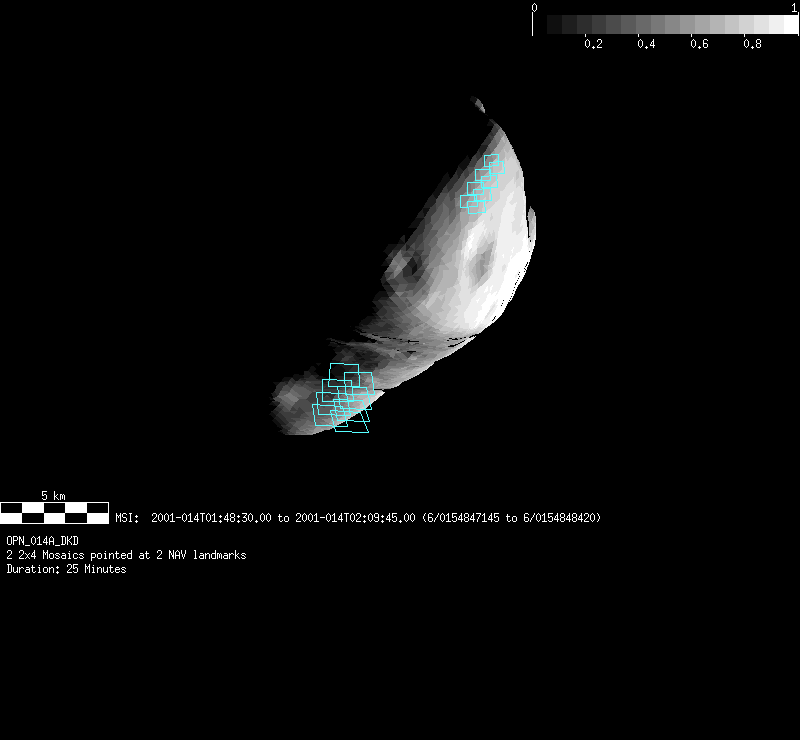The width and height of the screenshot is (800, 740).
Task: Click the "2 2x4 Mosaics" description line
Action: pyautogui.click(x=126, y=555)
